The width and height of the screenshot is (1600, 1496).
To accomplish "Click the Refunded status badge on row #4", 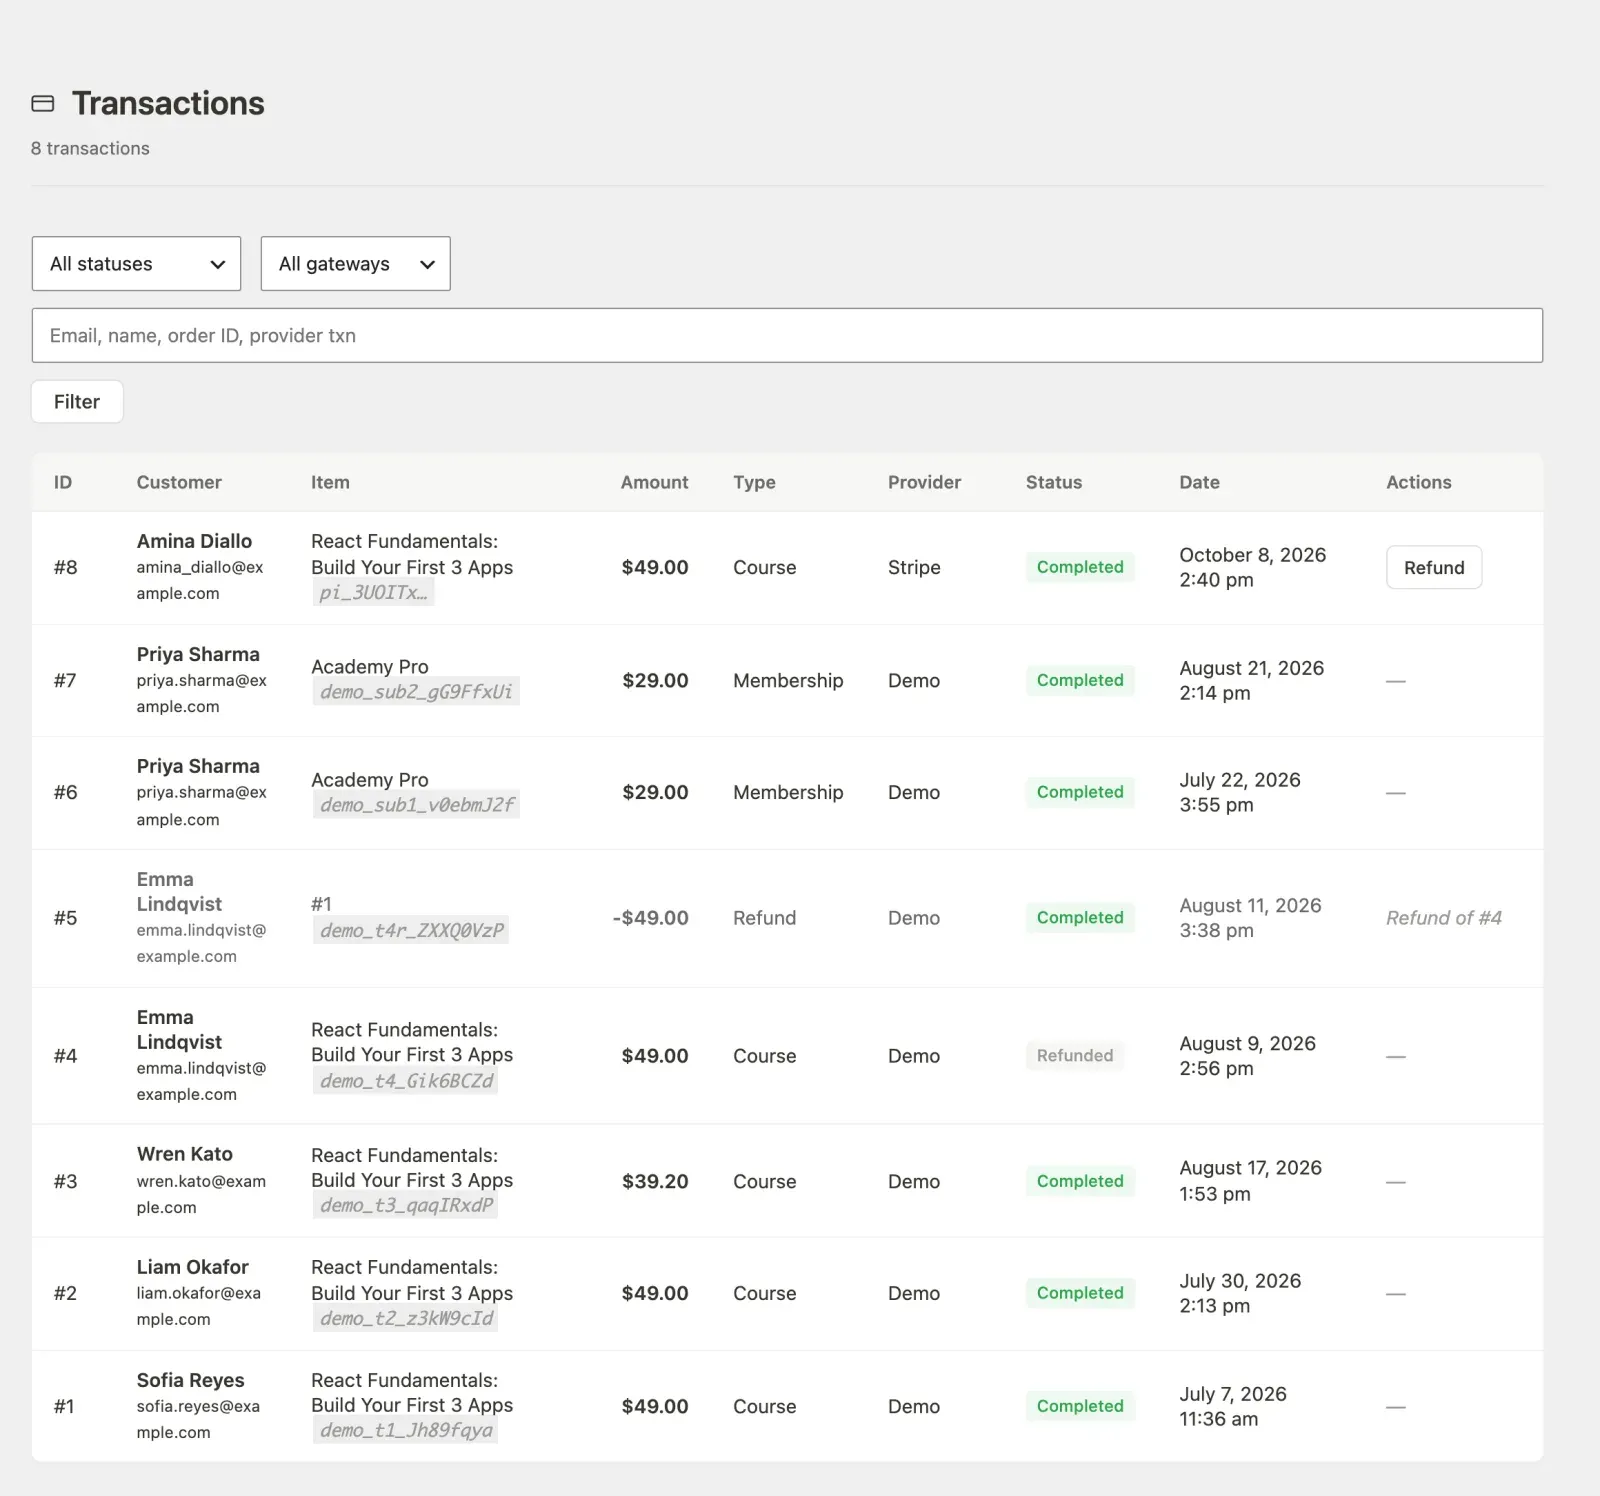I will [x=1075, y=1056].
